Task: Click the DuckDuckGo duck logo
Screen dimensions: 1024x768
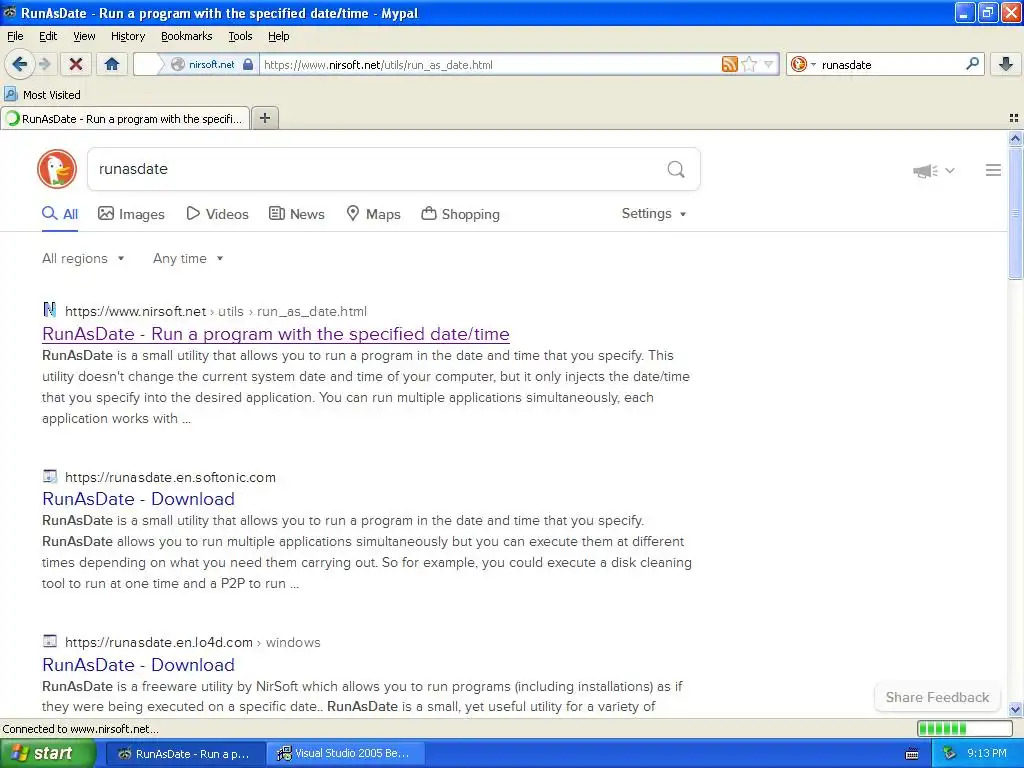Action: [57, 169]
